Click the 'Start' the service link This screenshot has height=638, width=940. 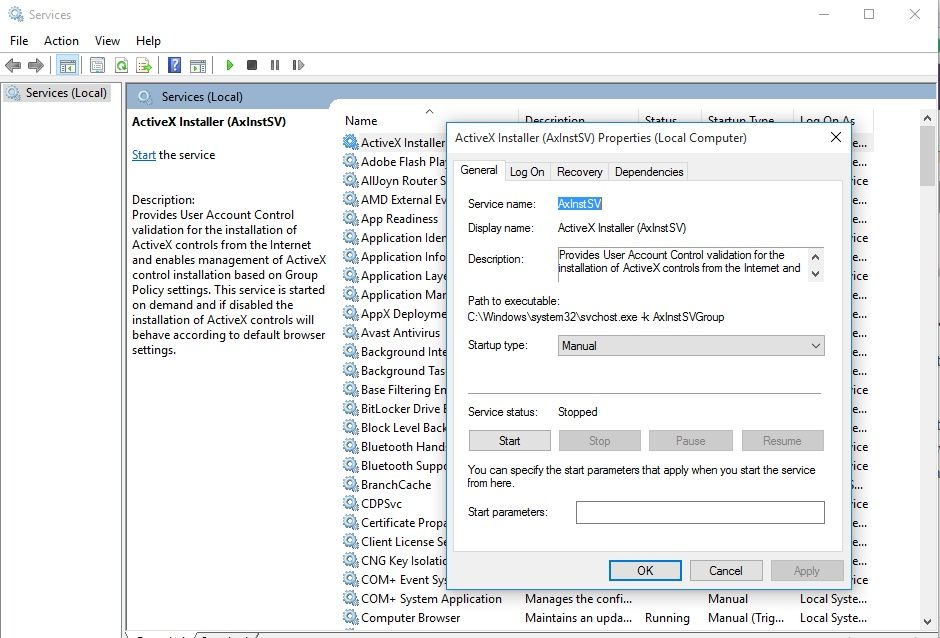[144, 155]
